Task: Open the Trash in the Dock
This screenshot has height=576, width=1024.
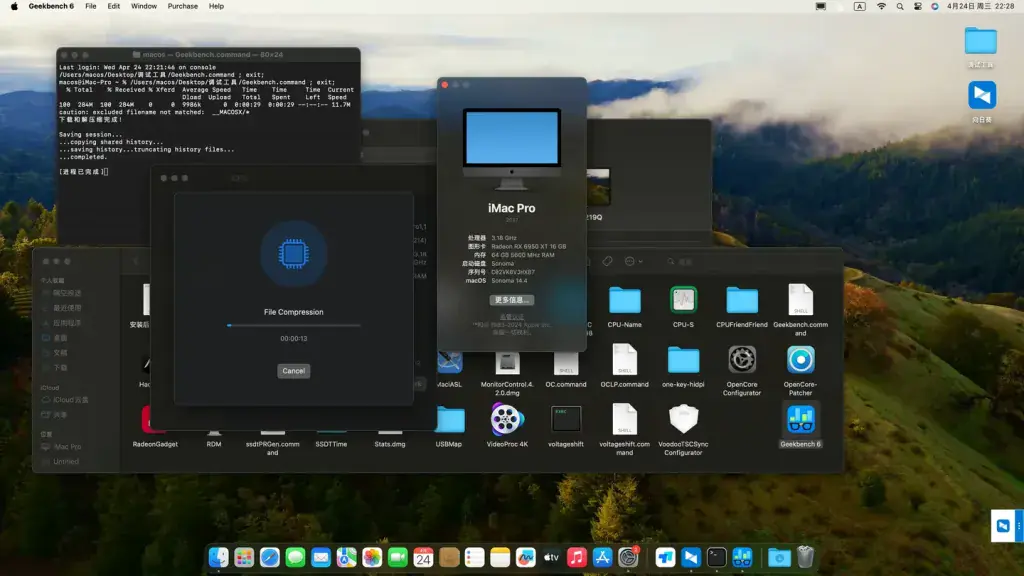Action: point(805,557)
